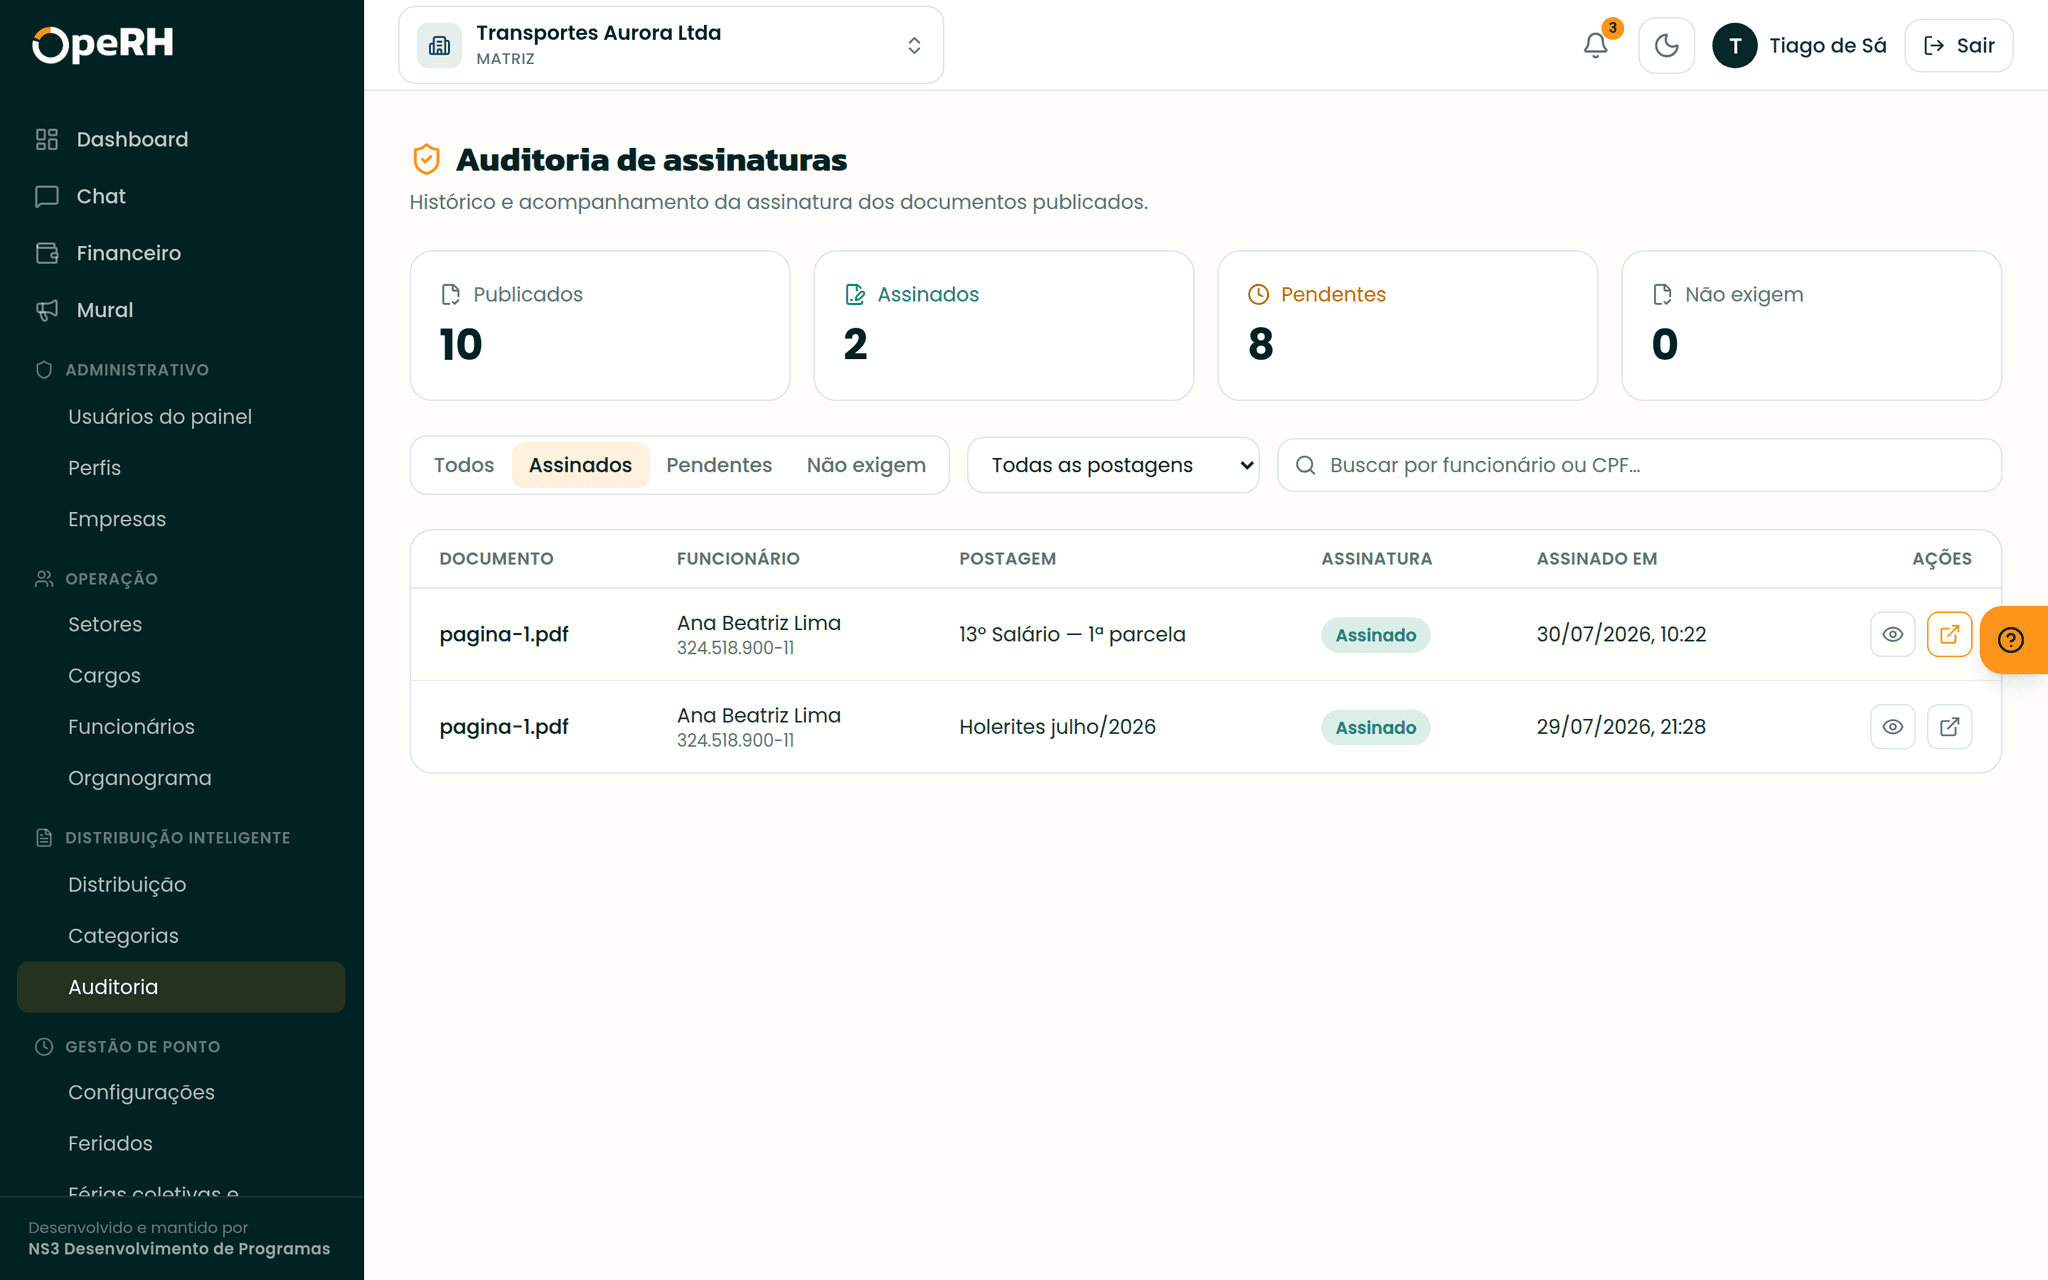Collapse the Gestão de Ponto section header
Image resolution: width=2048 pixels, height=1280 pixels.
(x=142, y=1047)
